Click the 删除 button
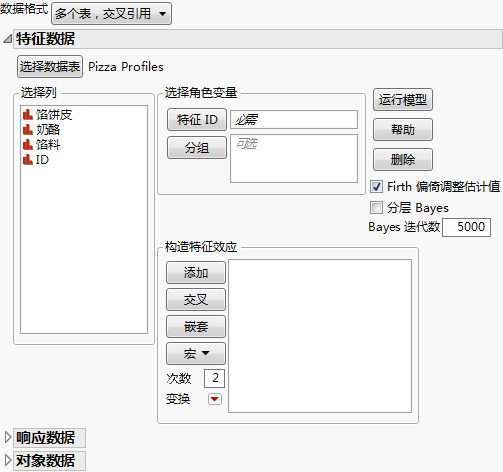 [x=403, y=160]
